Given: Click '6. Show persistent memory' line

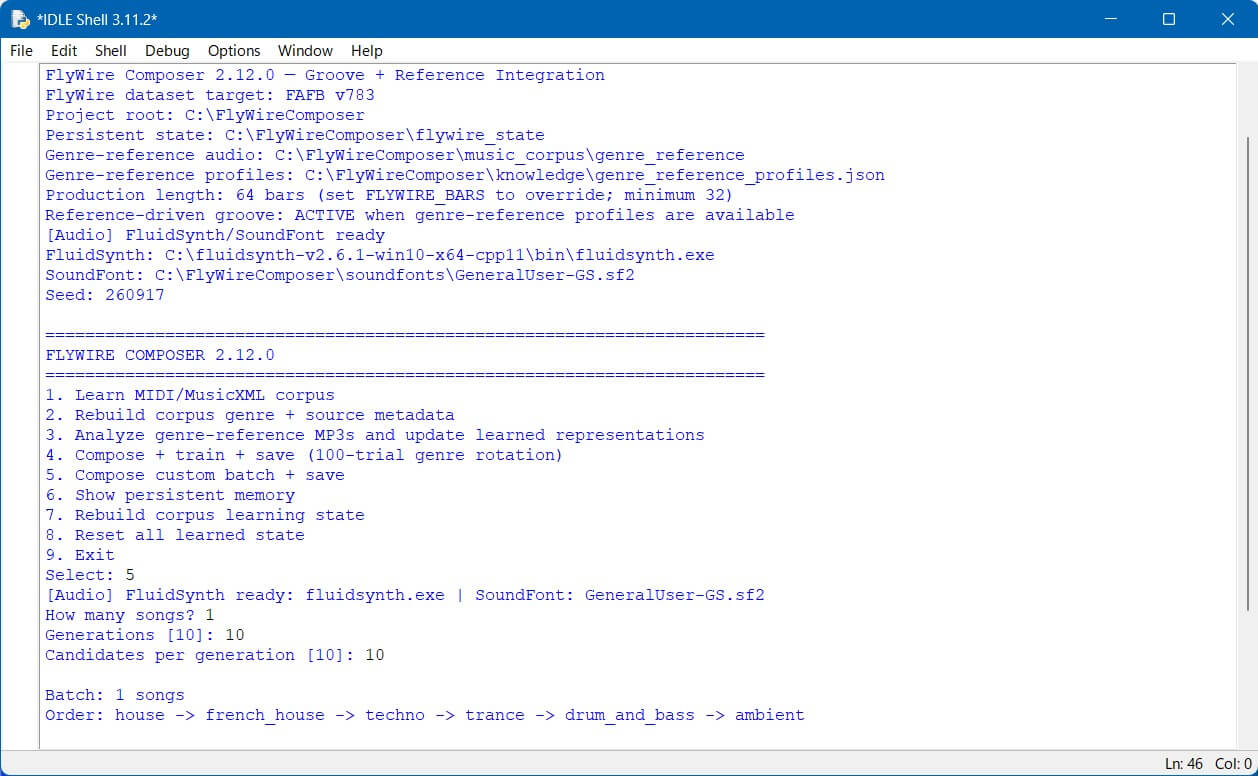Looking at the screenshot, I should tap(170, 495).
